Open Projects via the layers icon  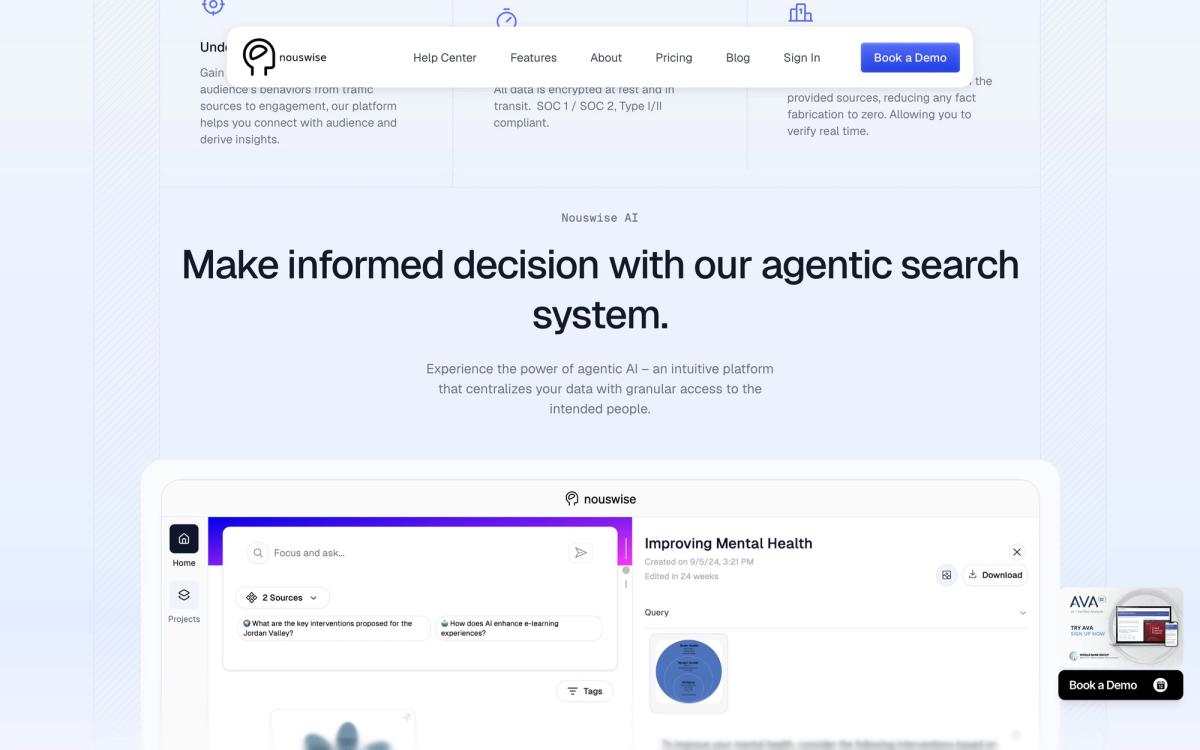tap(184, 595)
